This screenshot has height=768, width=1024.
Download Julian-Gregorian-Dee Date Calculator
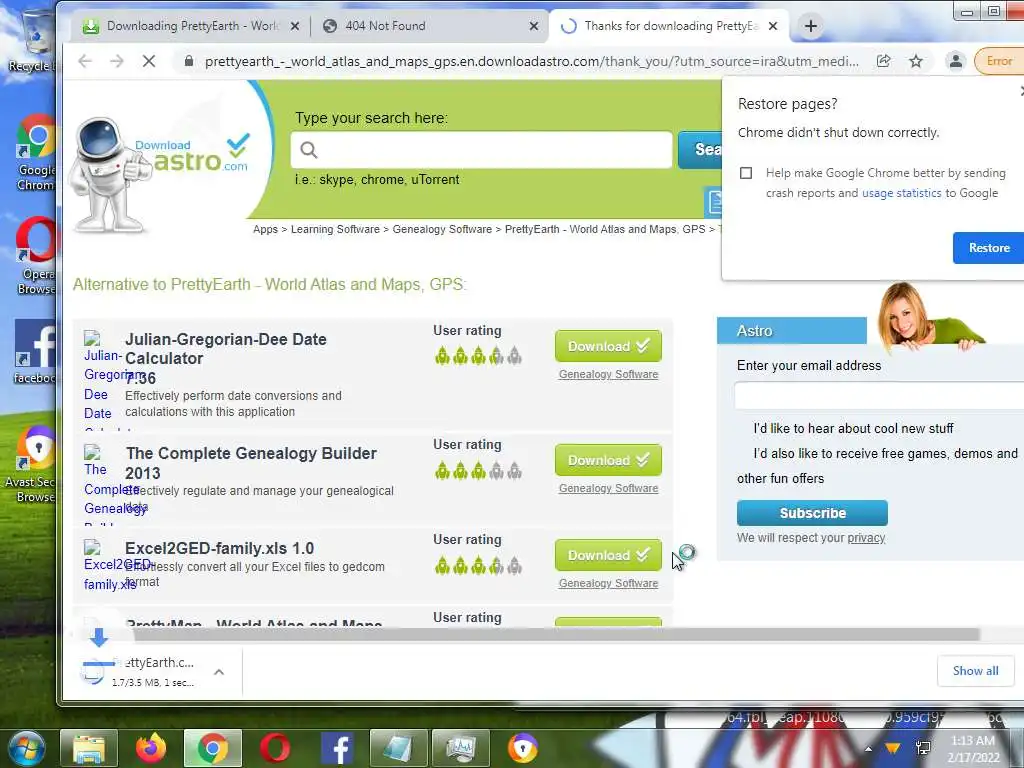click(608, 346)
